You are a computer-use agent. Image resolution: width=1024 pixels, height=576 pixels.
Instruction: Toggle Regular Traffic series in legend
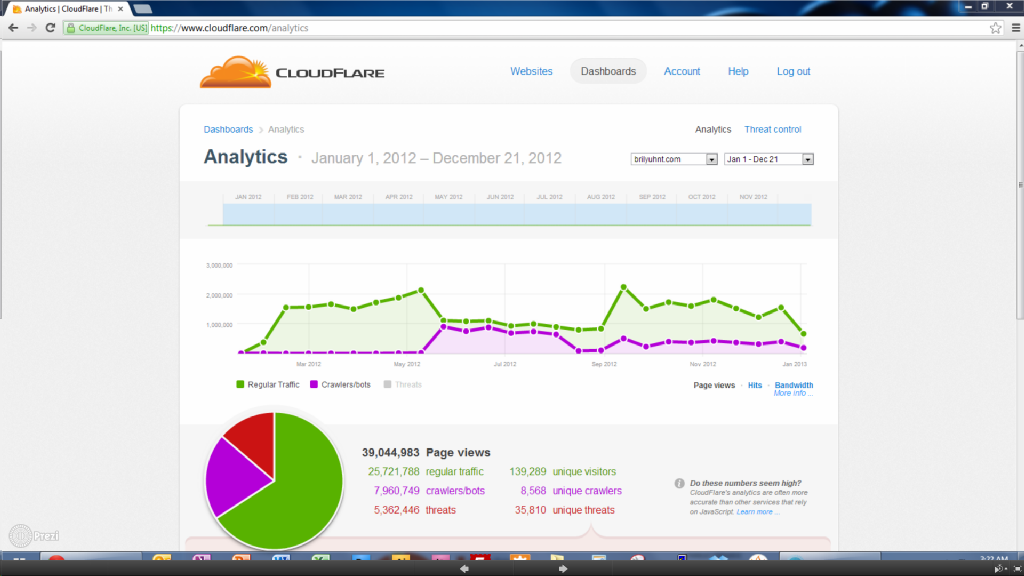[268, 385]
